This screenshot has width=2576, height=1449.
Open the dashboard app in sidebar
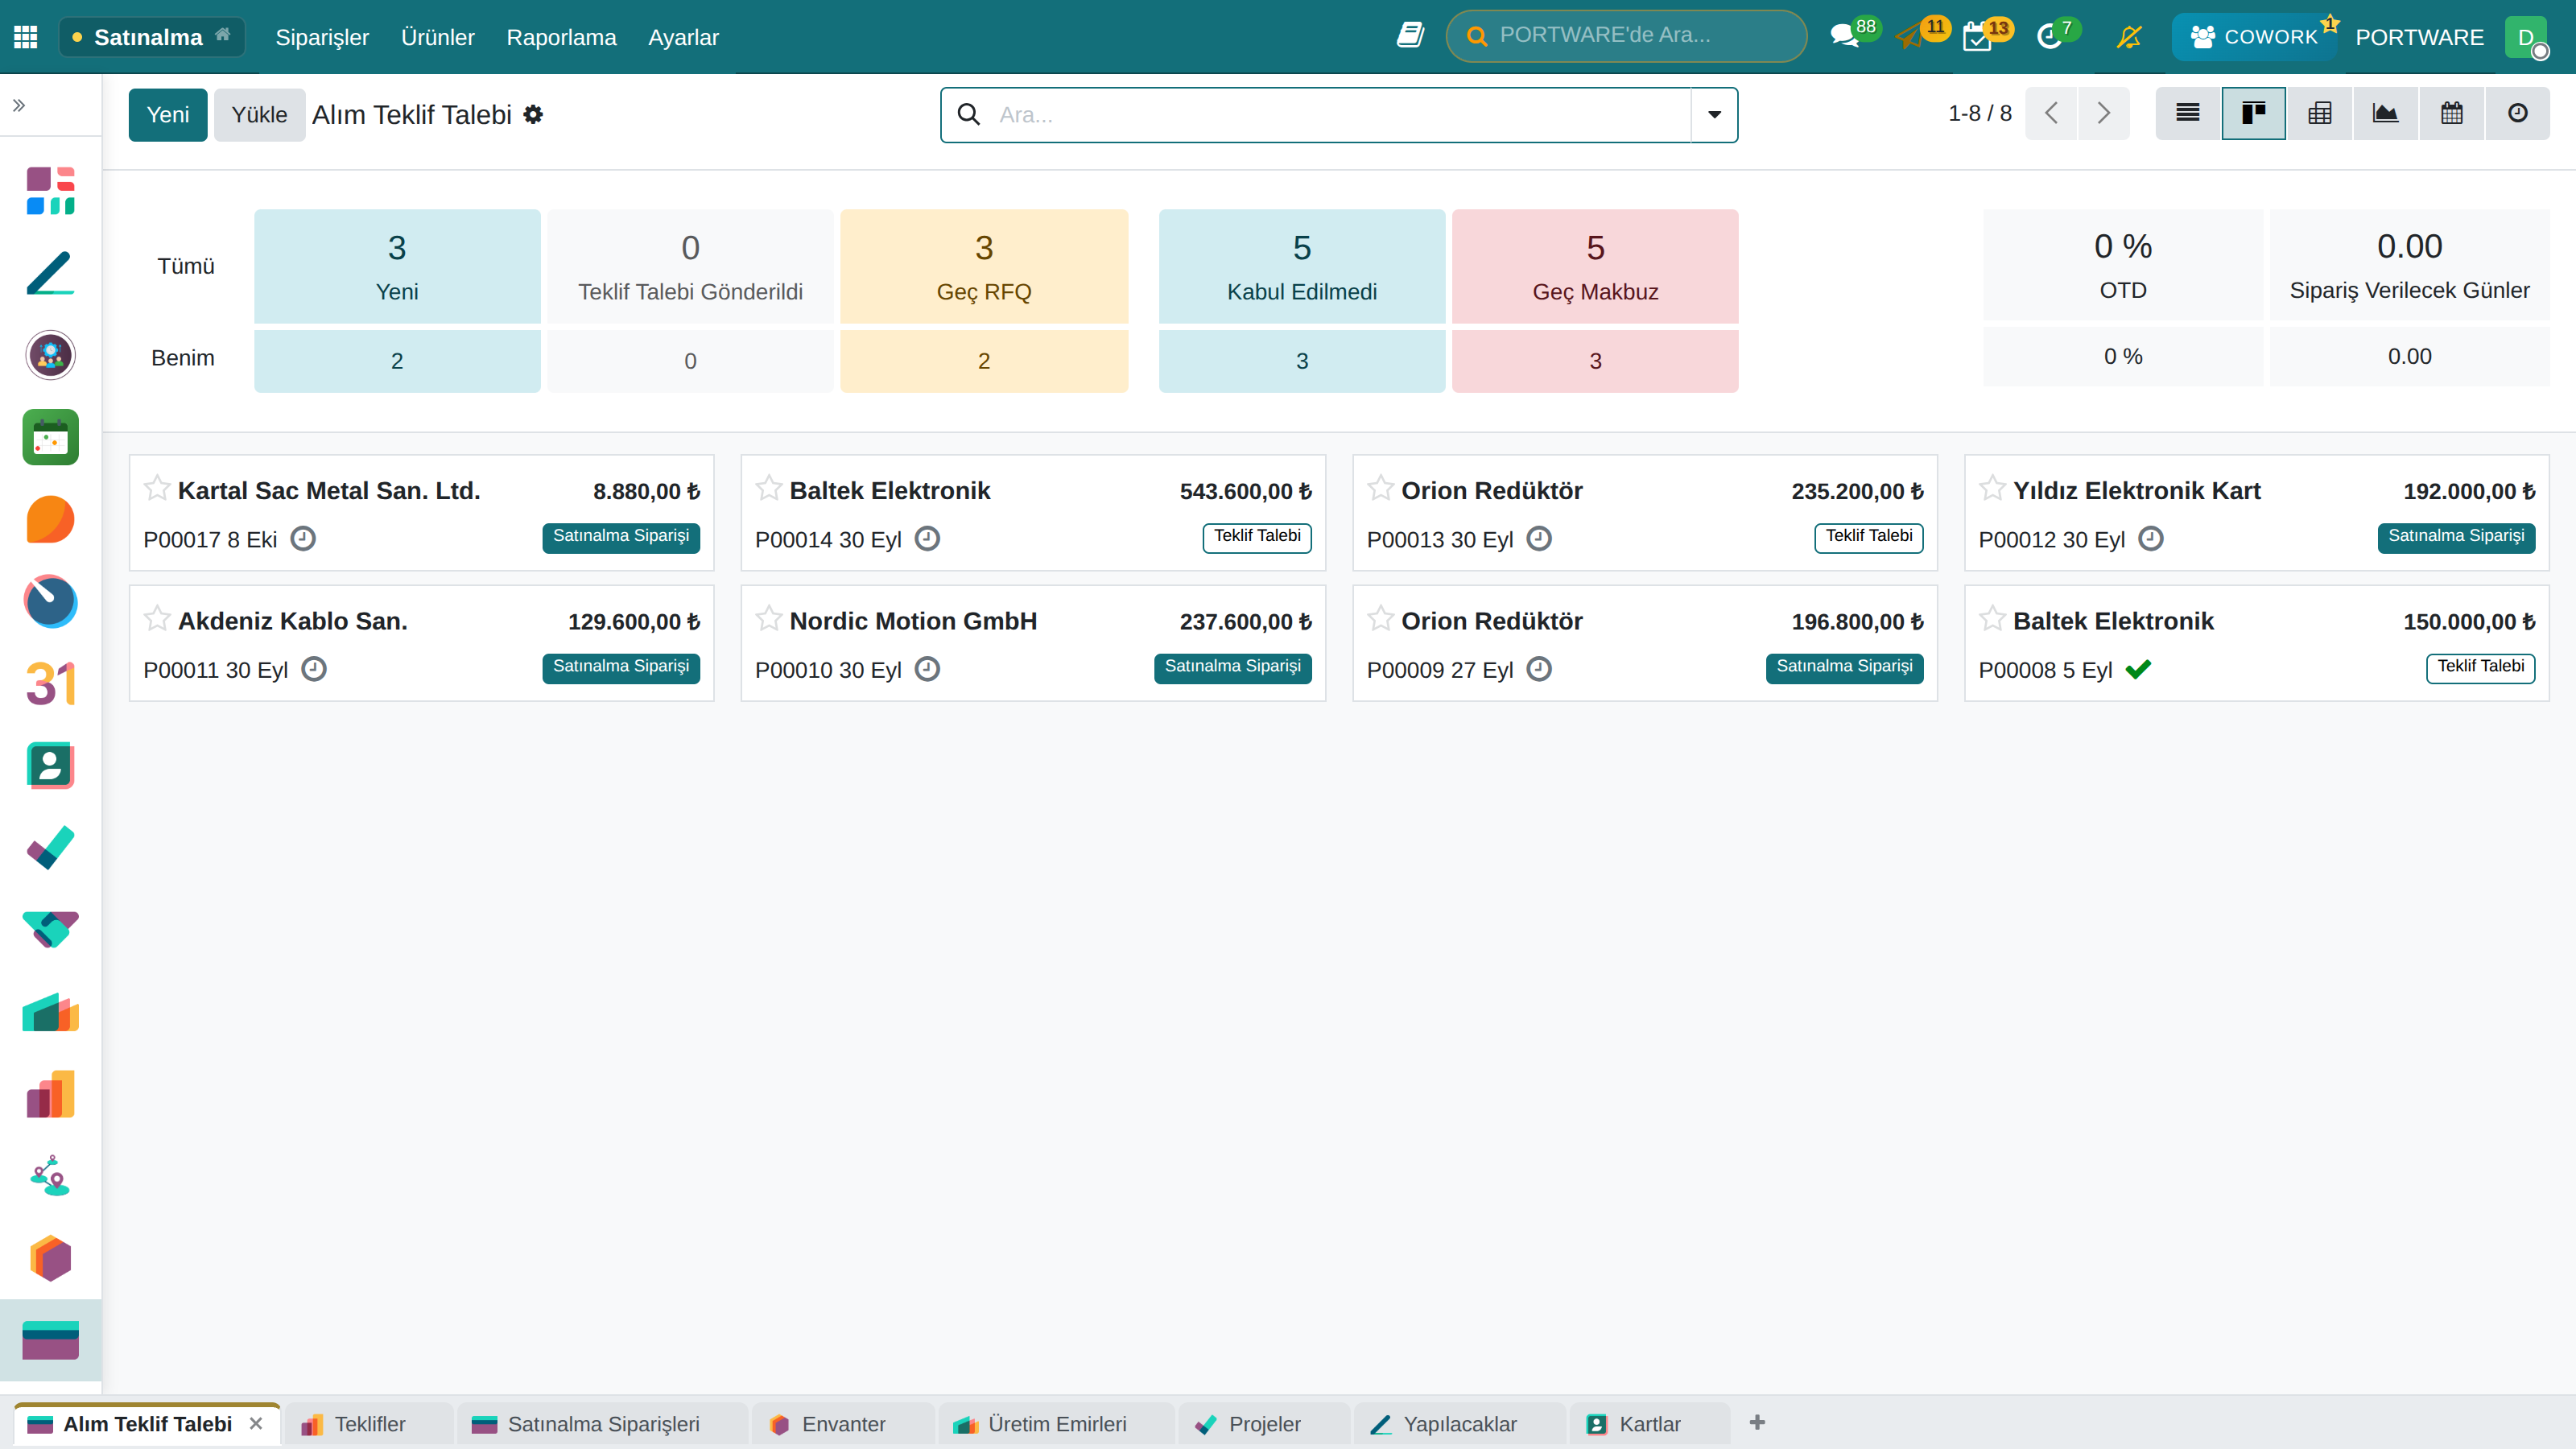tap(50, 191)
